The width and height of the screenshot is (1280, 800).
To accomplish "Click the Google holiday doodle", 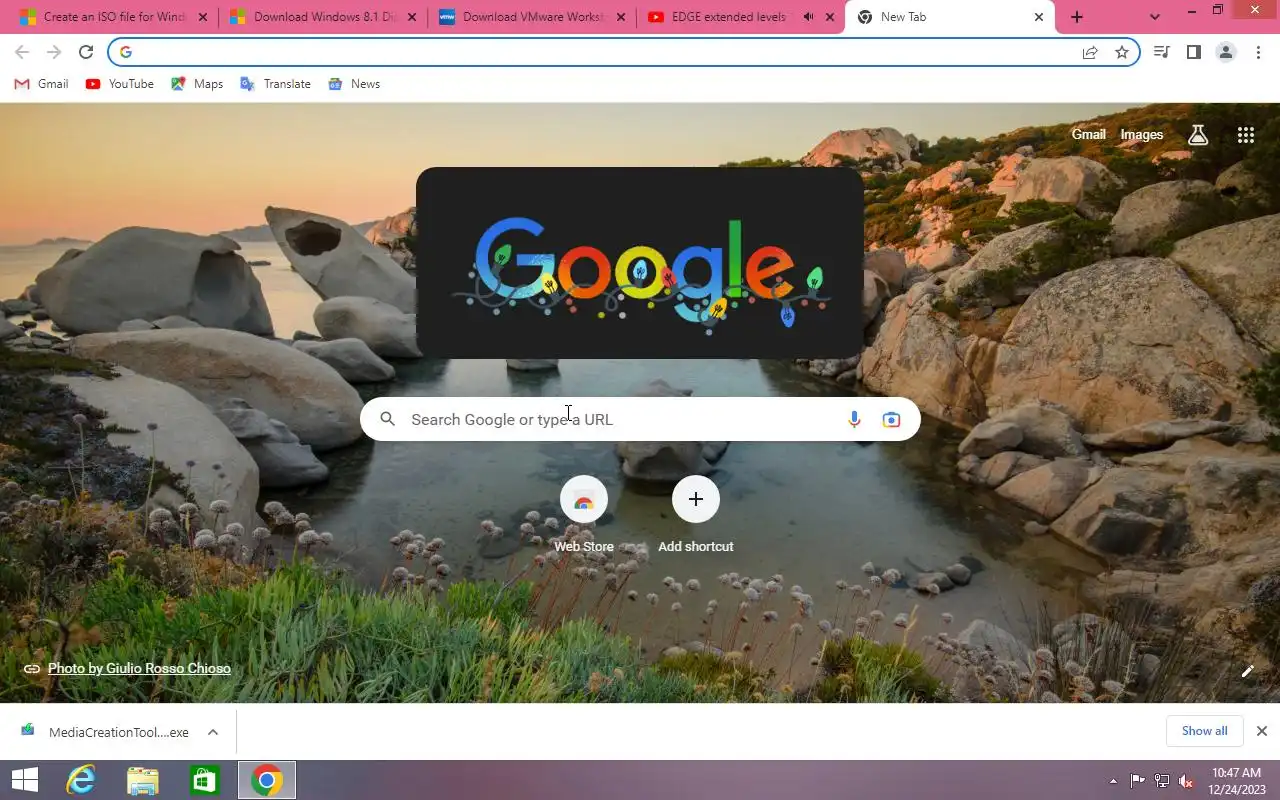I will tap(640, 263).
